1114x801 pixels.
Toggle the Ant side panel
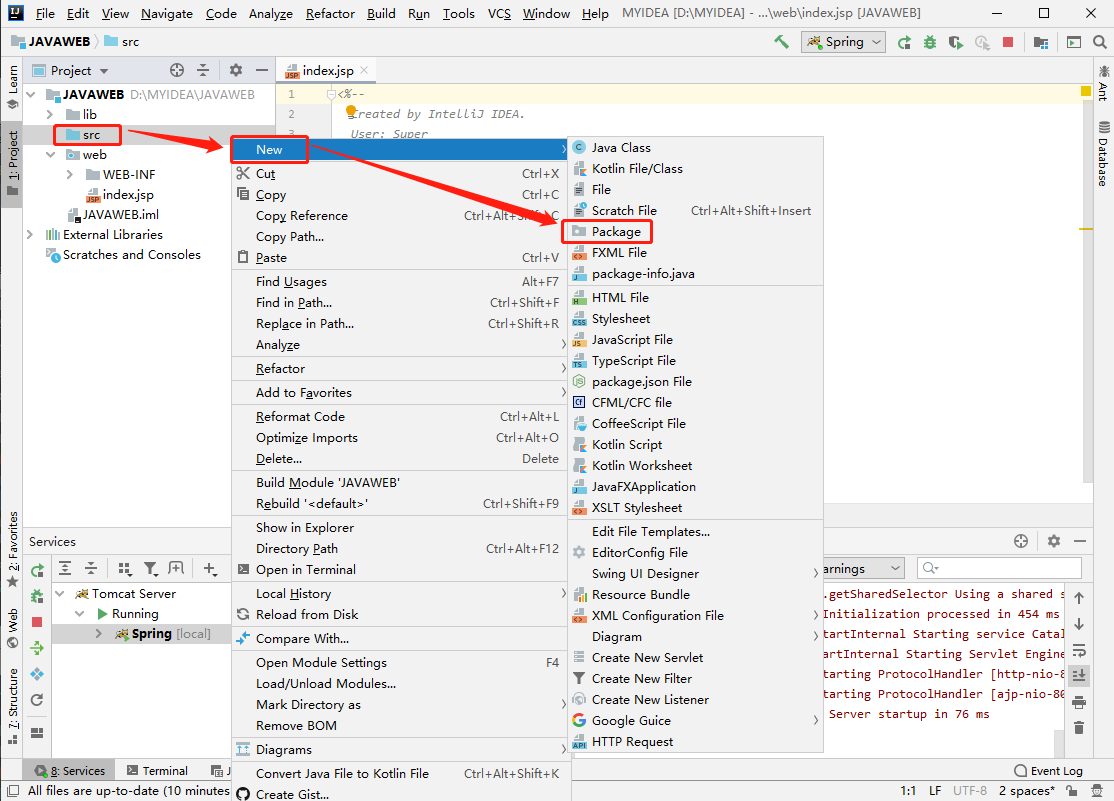(x=1103, y=83)
